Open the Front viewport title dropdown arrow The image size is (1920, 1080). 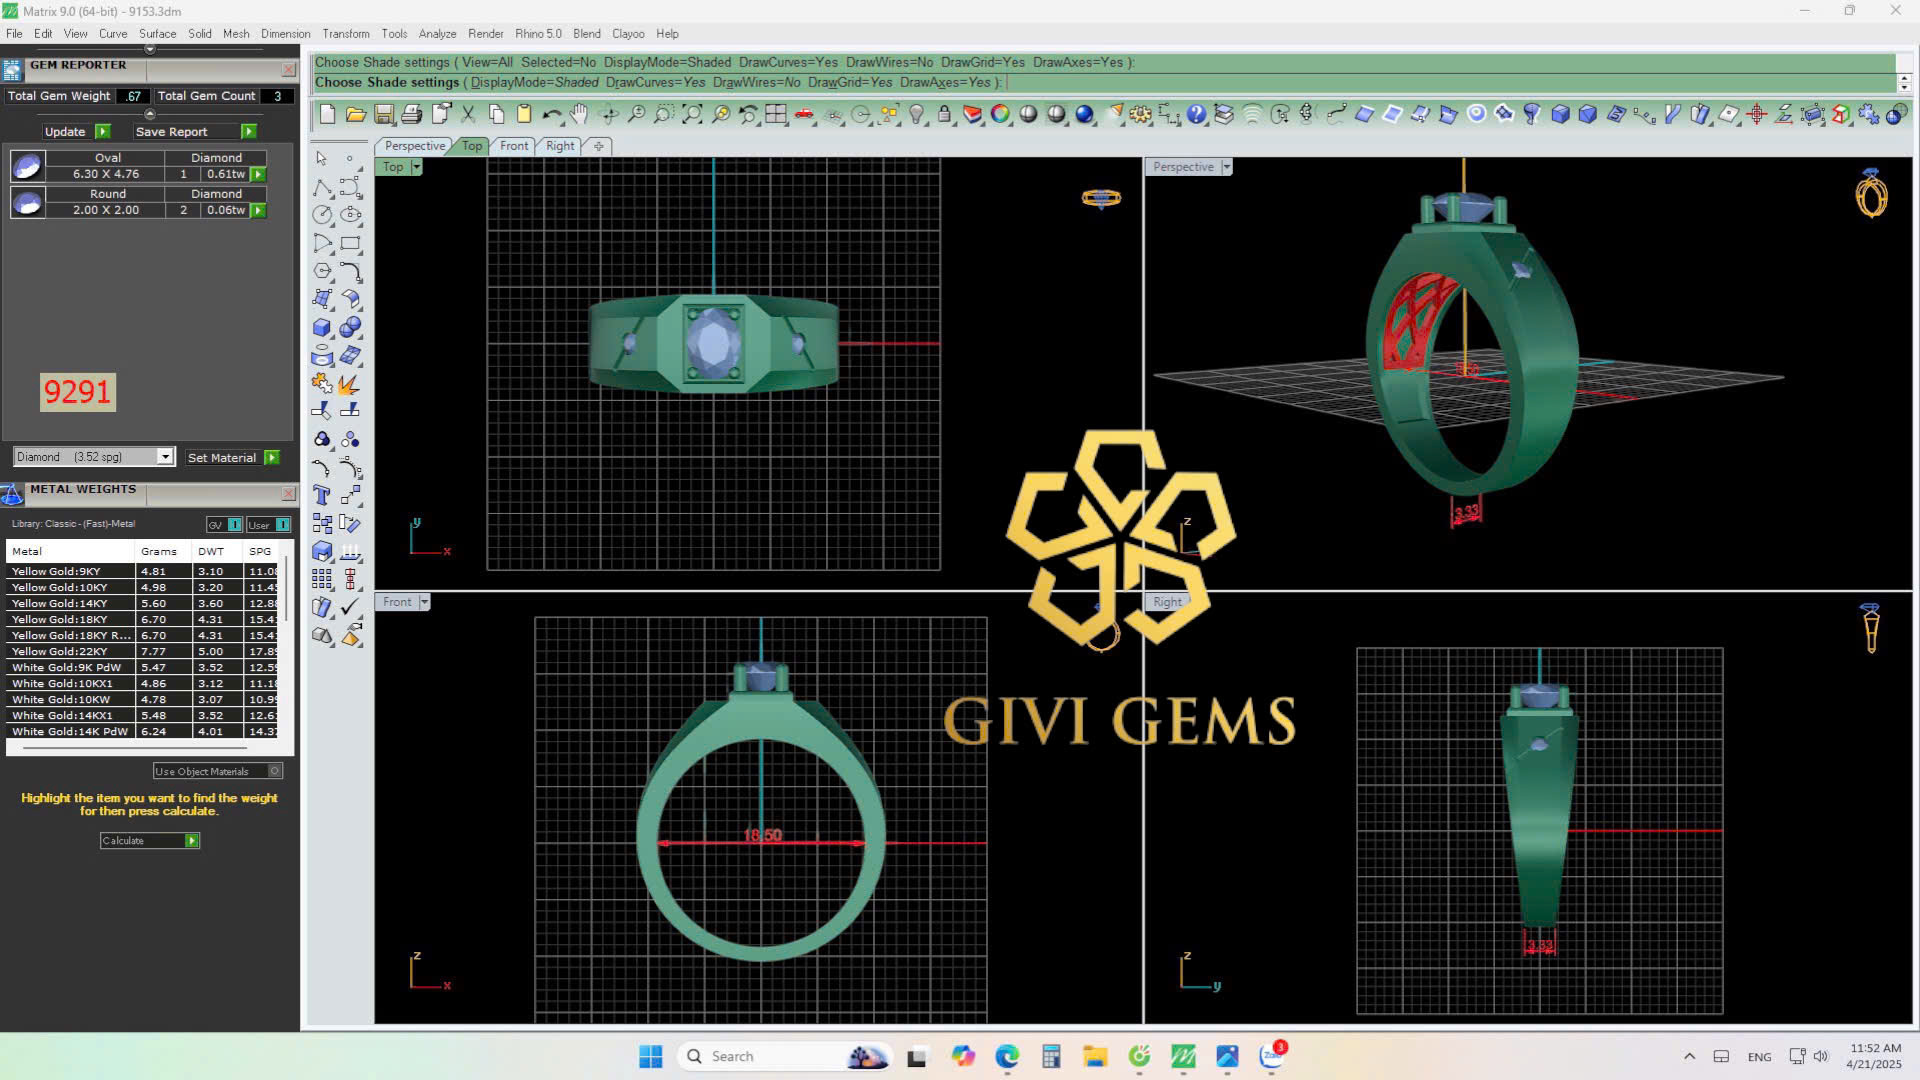point(425,602)
